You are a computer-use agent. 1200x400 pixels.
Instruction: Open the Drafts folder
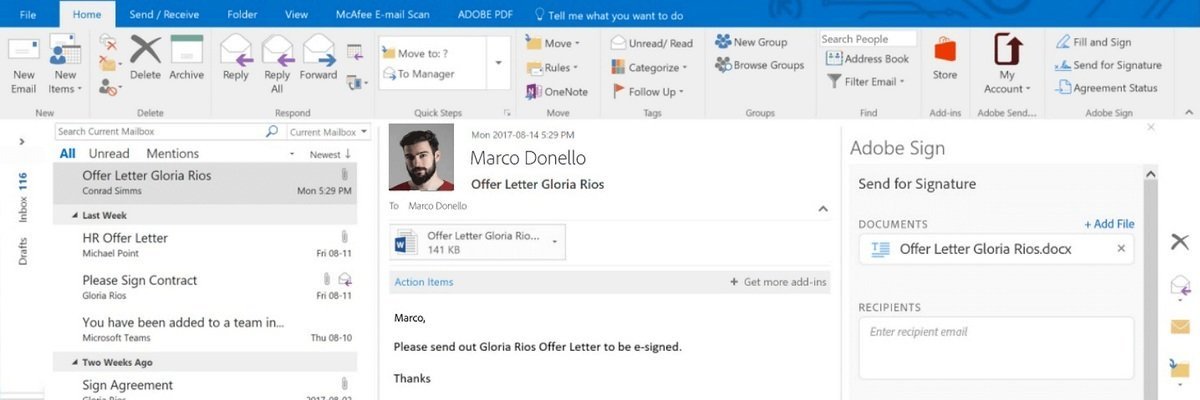22,250
